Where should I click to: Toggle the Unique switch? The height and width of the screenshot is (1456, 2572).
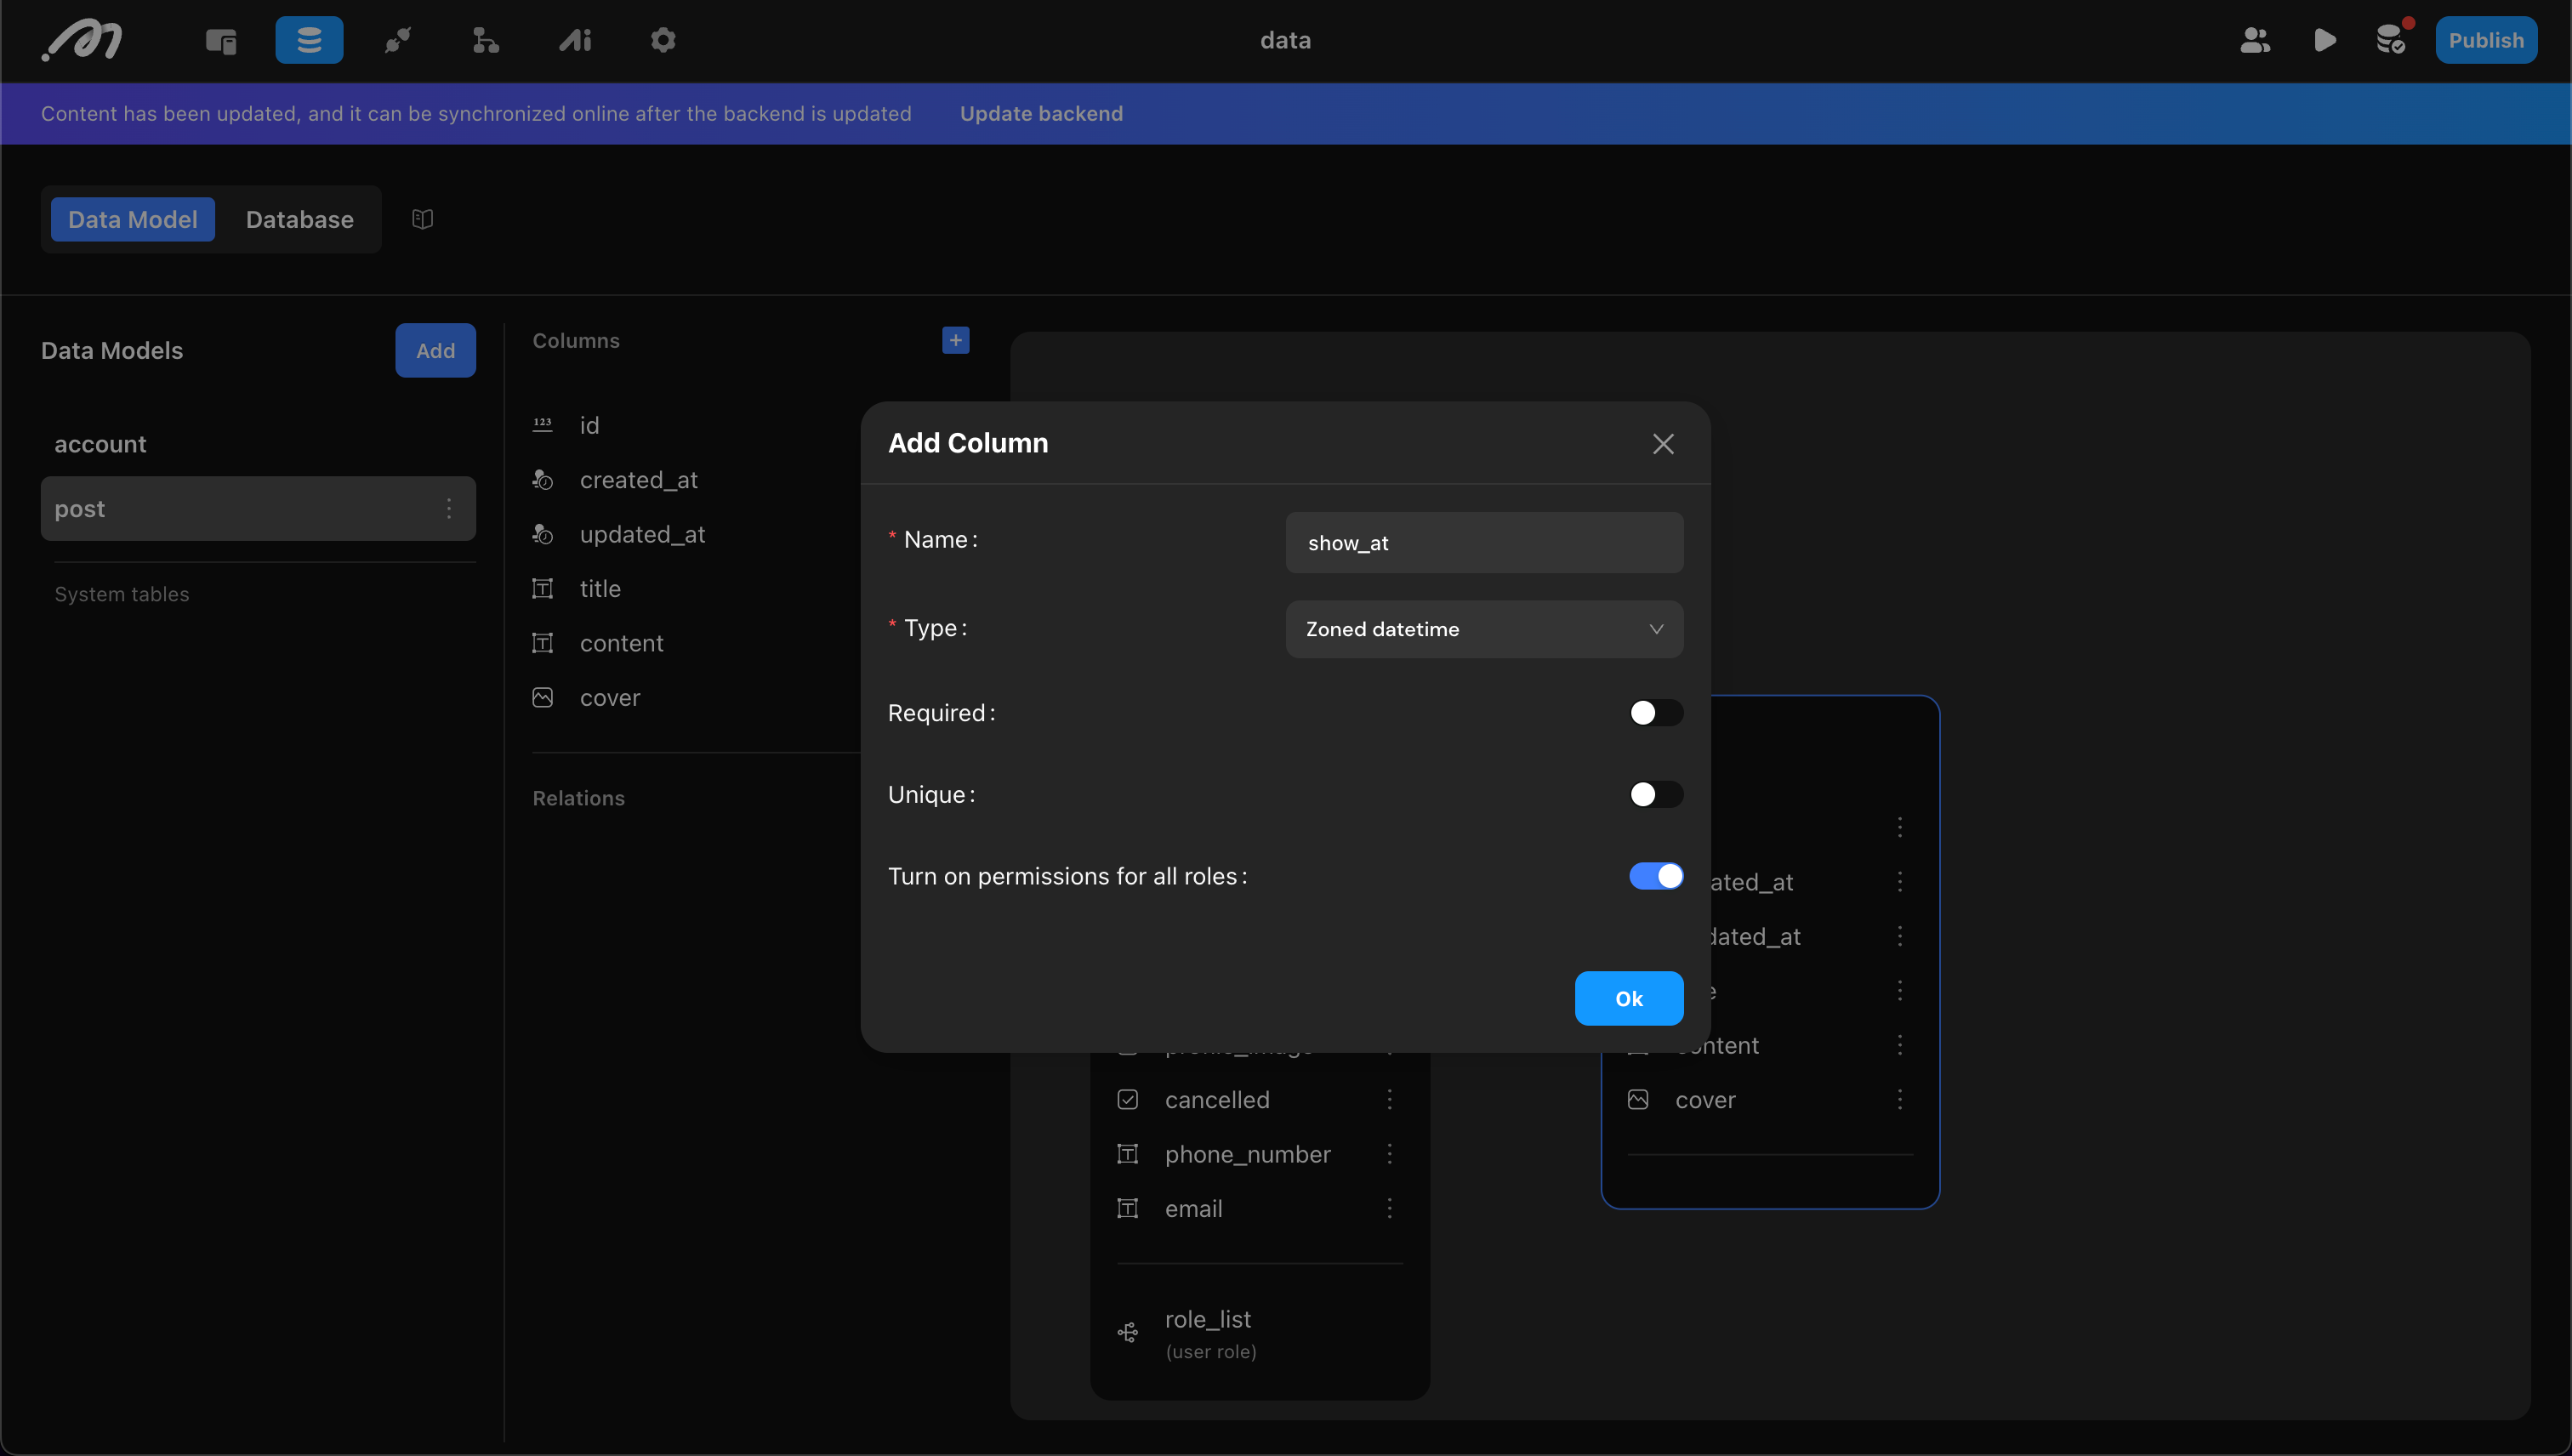pyautogui.click(x=1656, y=795)
